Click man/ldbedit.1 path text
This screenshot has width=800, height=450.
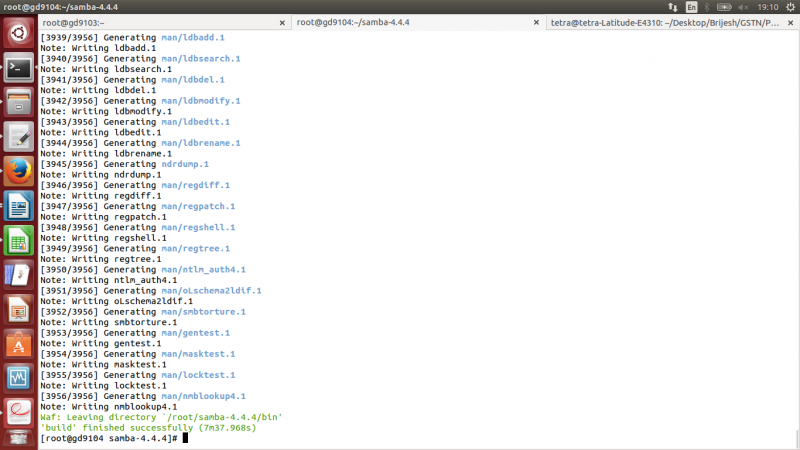[x=195, y=122]
